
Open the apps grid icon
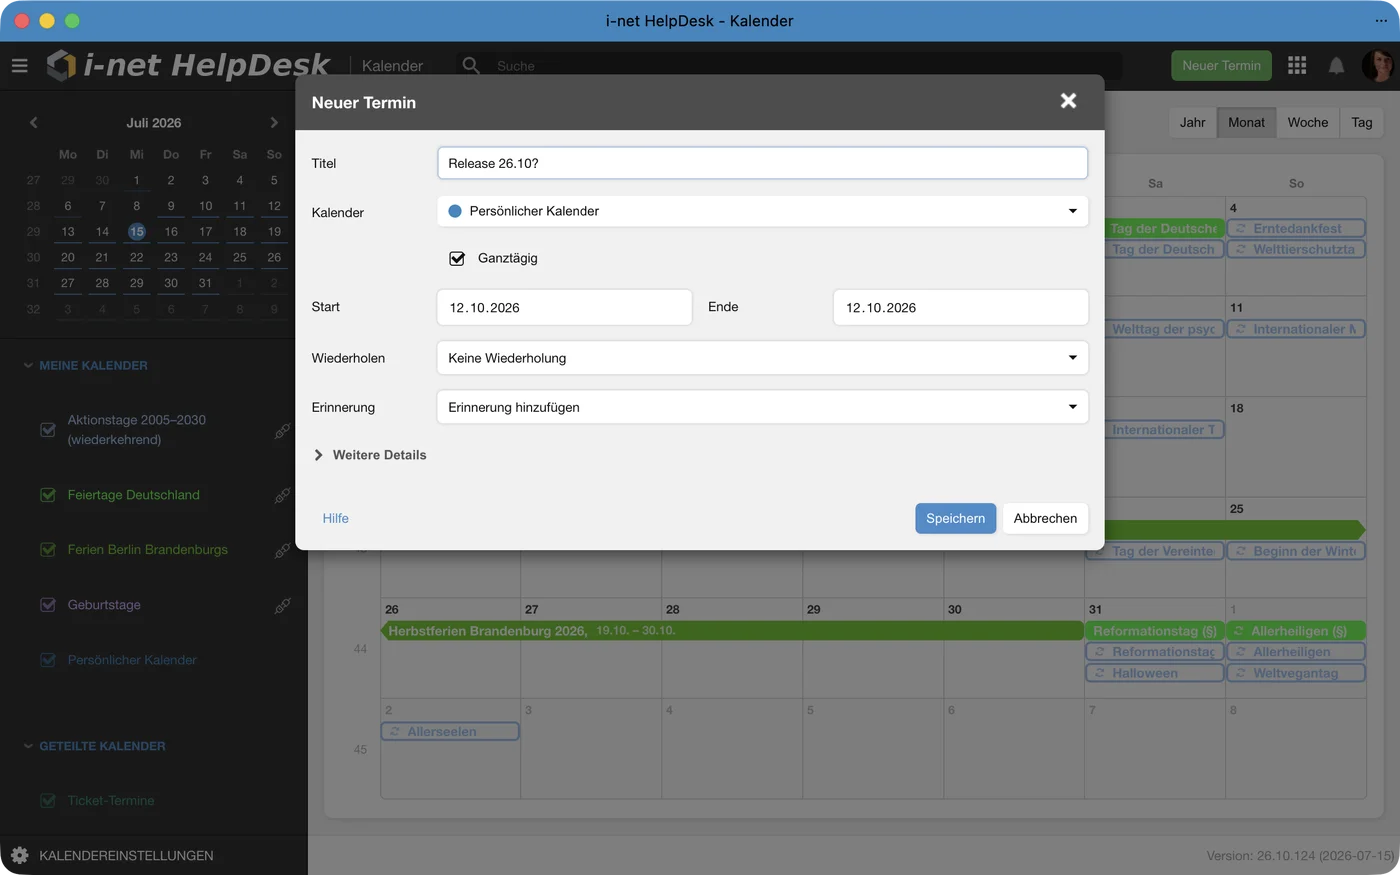click(x=1297, y=65)
